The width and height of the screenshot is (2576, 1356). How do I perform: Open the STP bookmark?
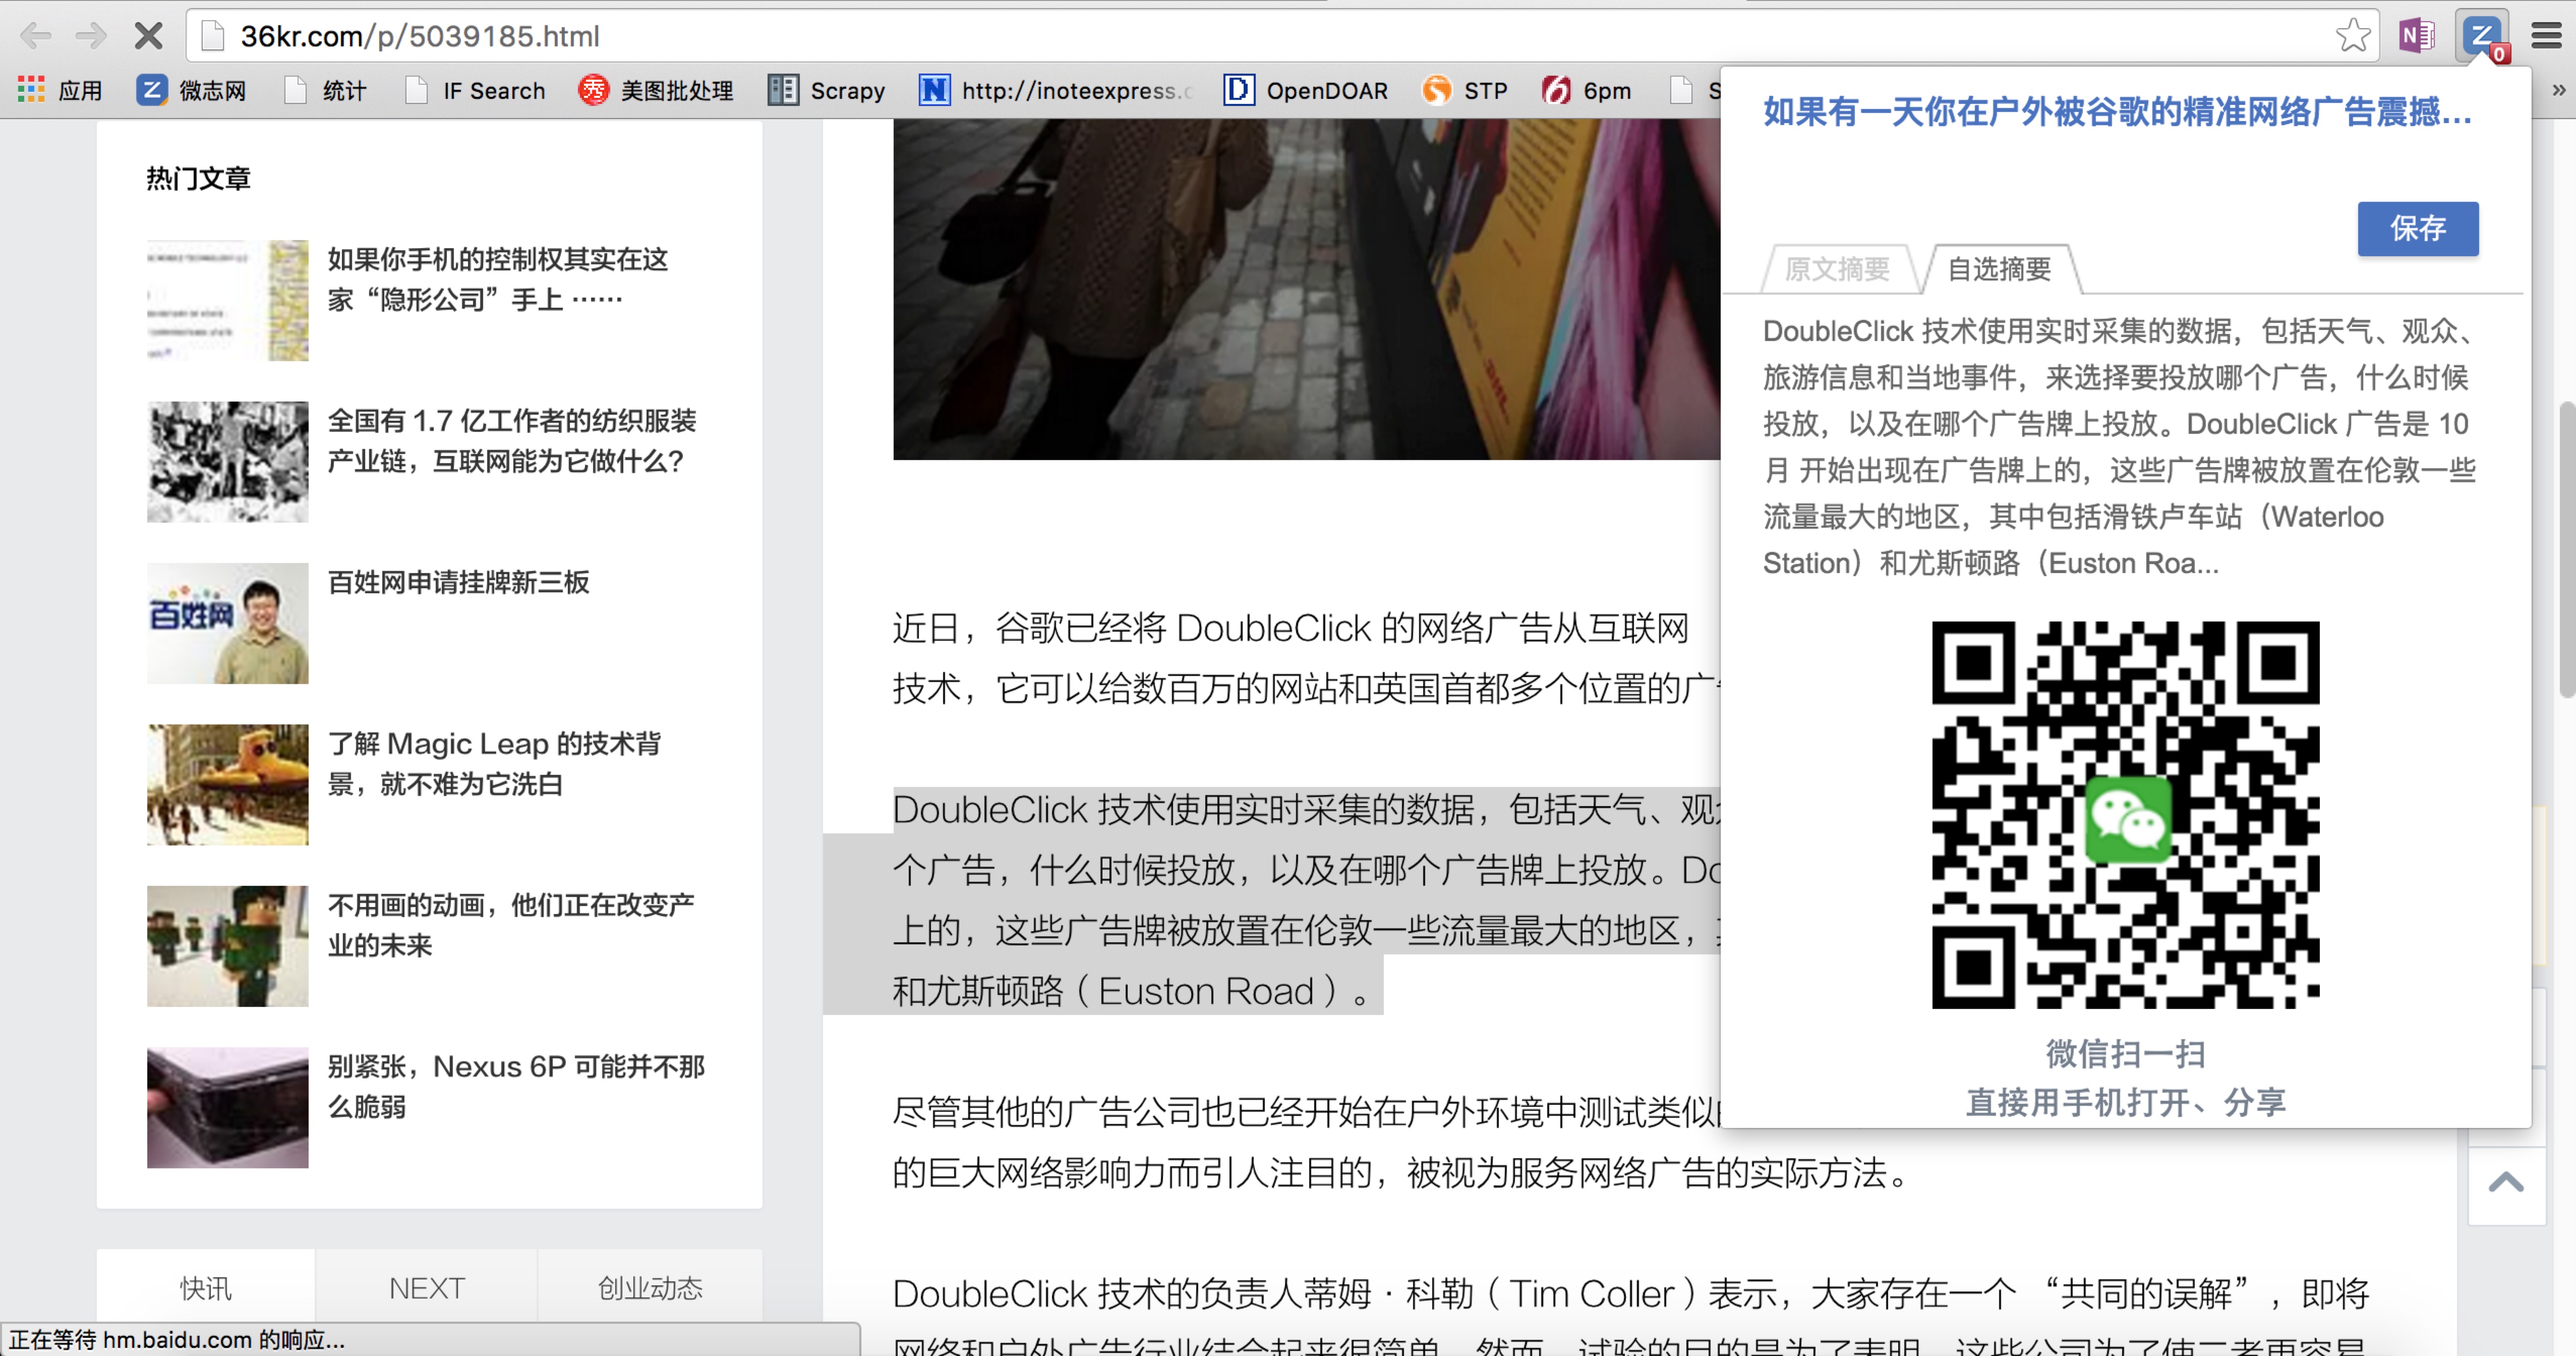[x=1465, y=91]
